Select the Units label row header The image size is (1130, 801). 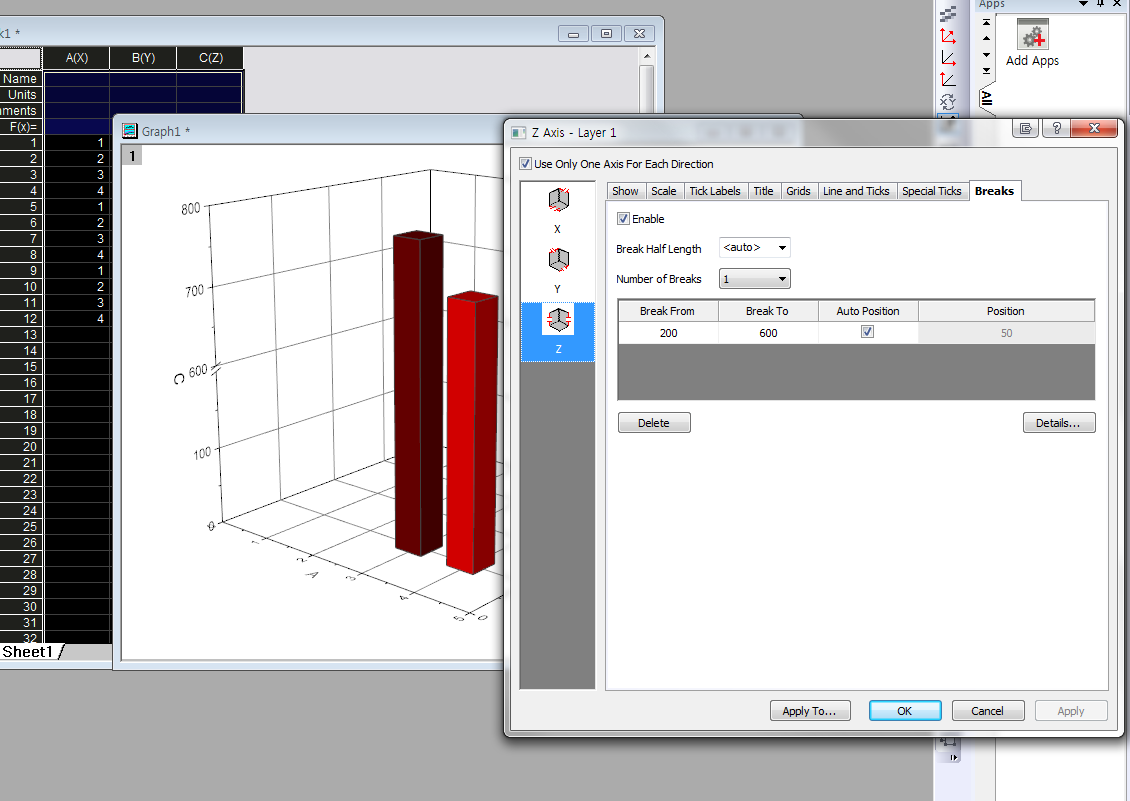21,94
